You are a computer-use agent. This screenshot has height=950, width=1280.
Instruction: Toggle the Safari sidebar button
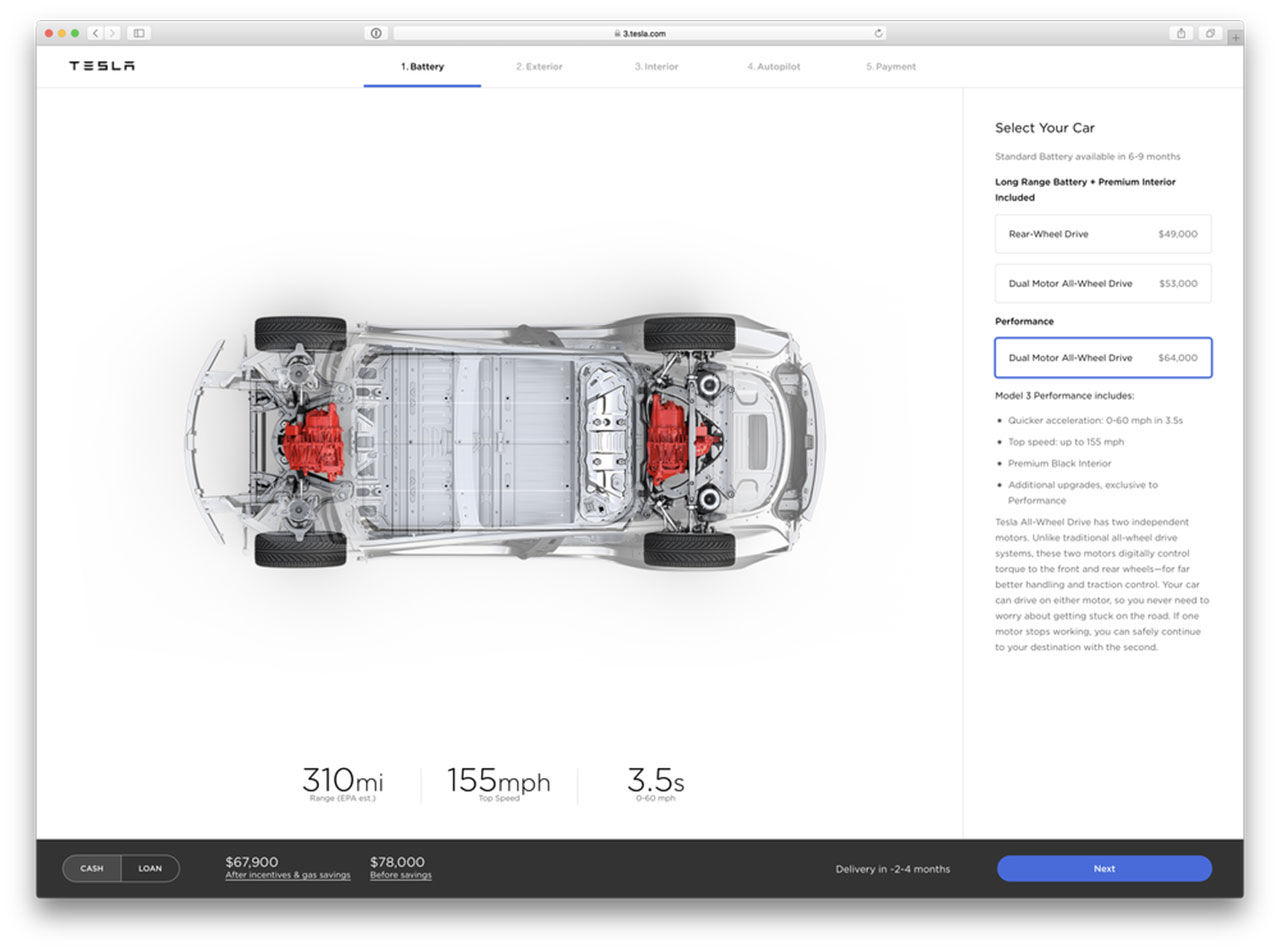[x=139, y=33]
